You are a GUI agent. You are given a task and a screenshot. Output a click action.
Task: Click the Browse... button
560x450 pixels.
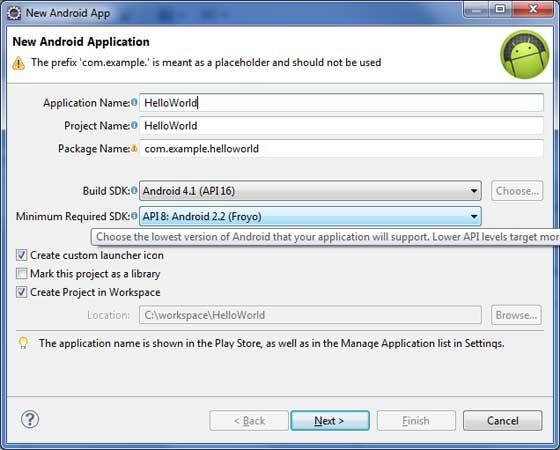point(516,315)
